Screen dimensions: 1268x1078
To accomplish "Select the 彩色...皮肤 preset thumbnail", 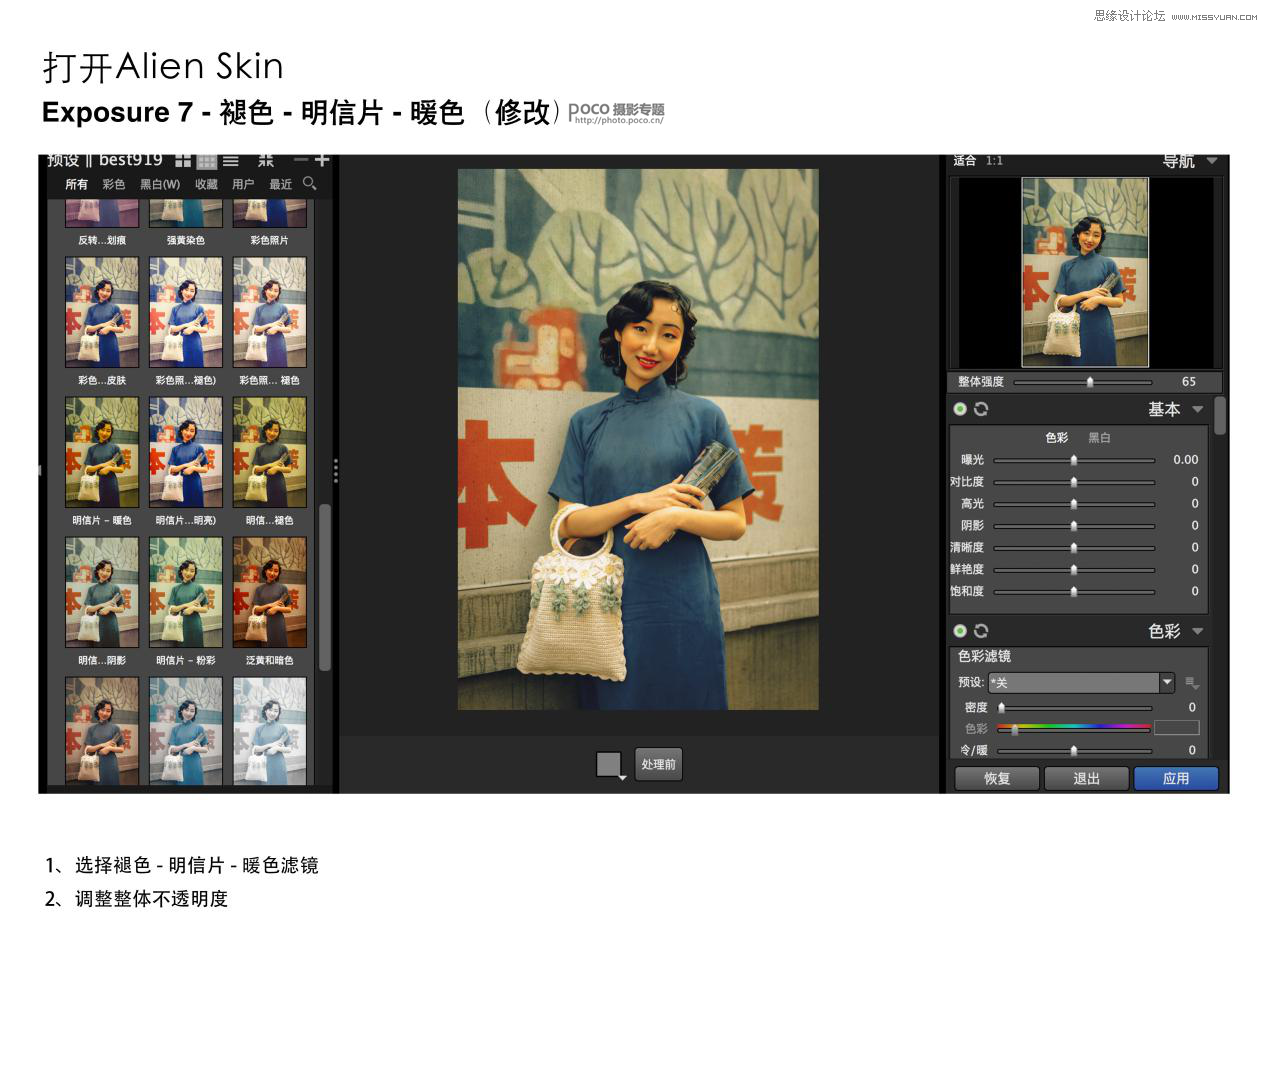I will pos(102,313).
